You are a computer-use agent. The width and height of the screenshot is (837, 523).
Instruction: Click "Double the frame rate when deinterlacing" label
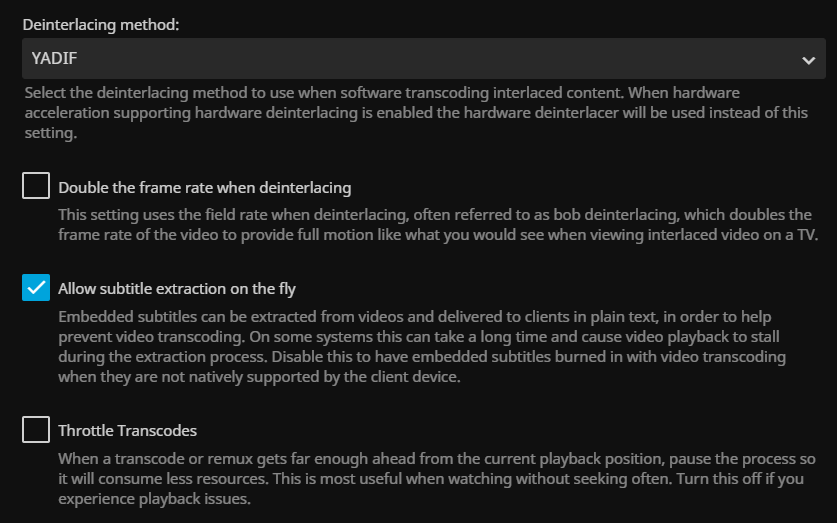204,187
